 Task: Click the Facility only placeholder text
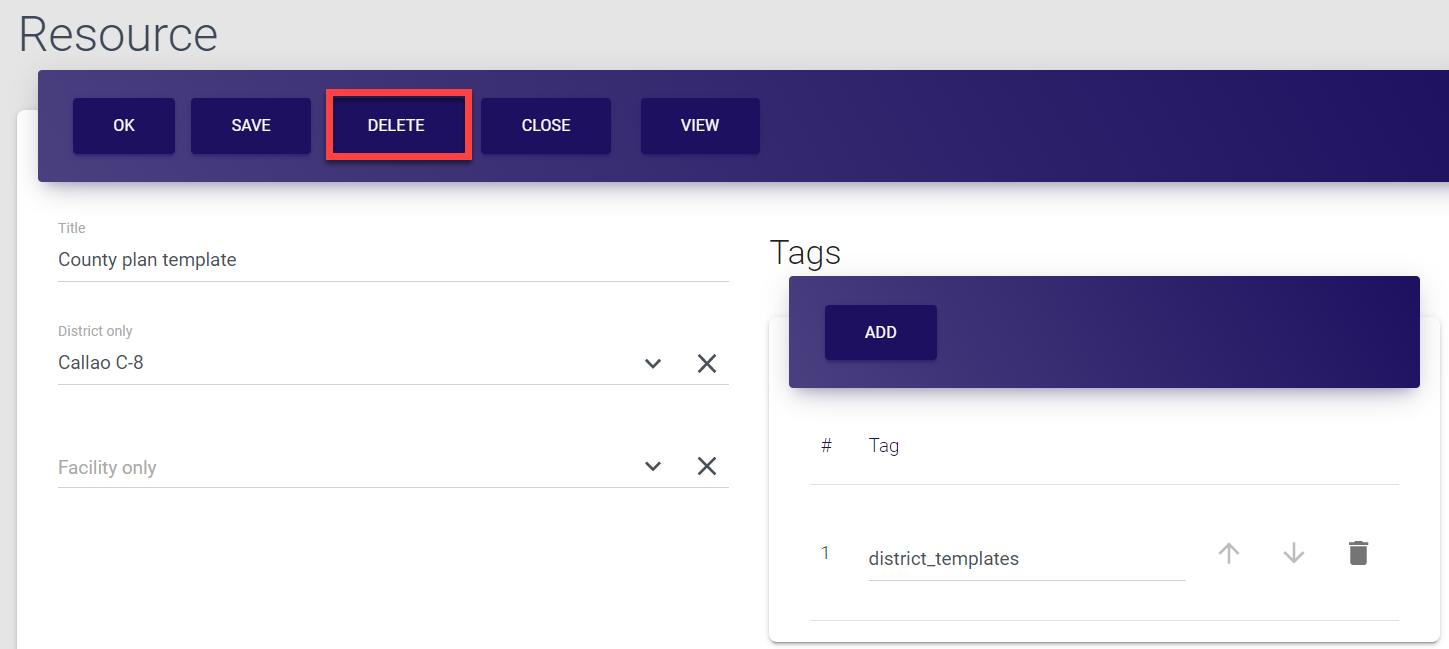click(108, 468)
